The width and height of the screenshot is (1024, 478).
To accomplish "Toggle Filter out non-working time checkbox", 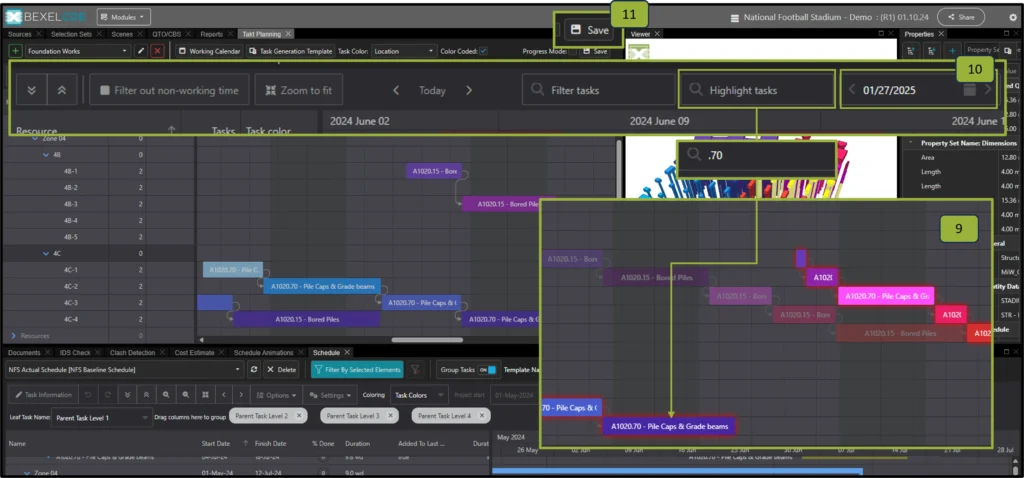I will point(104,91).
